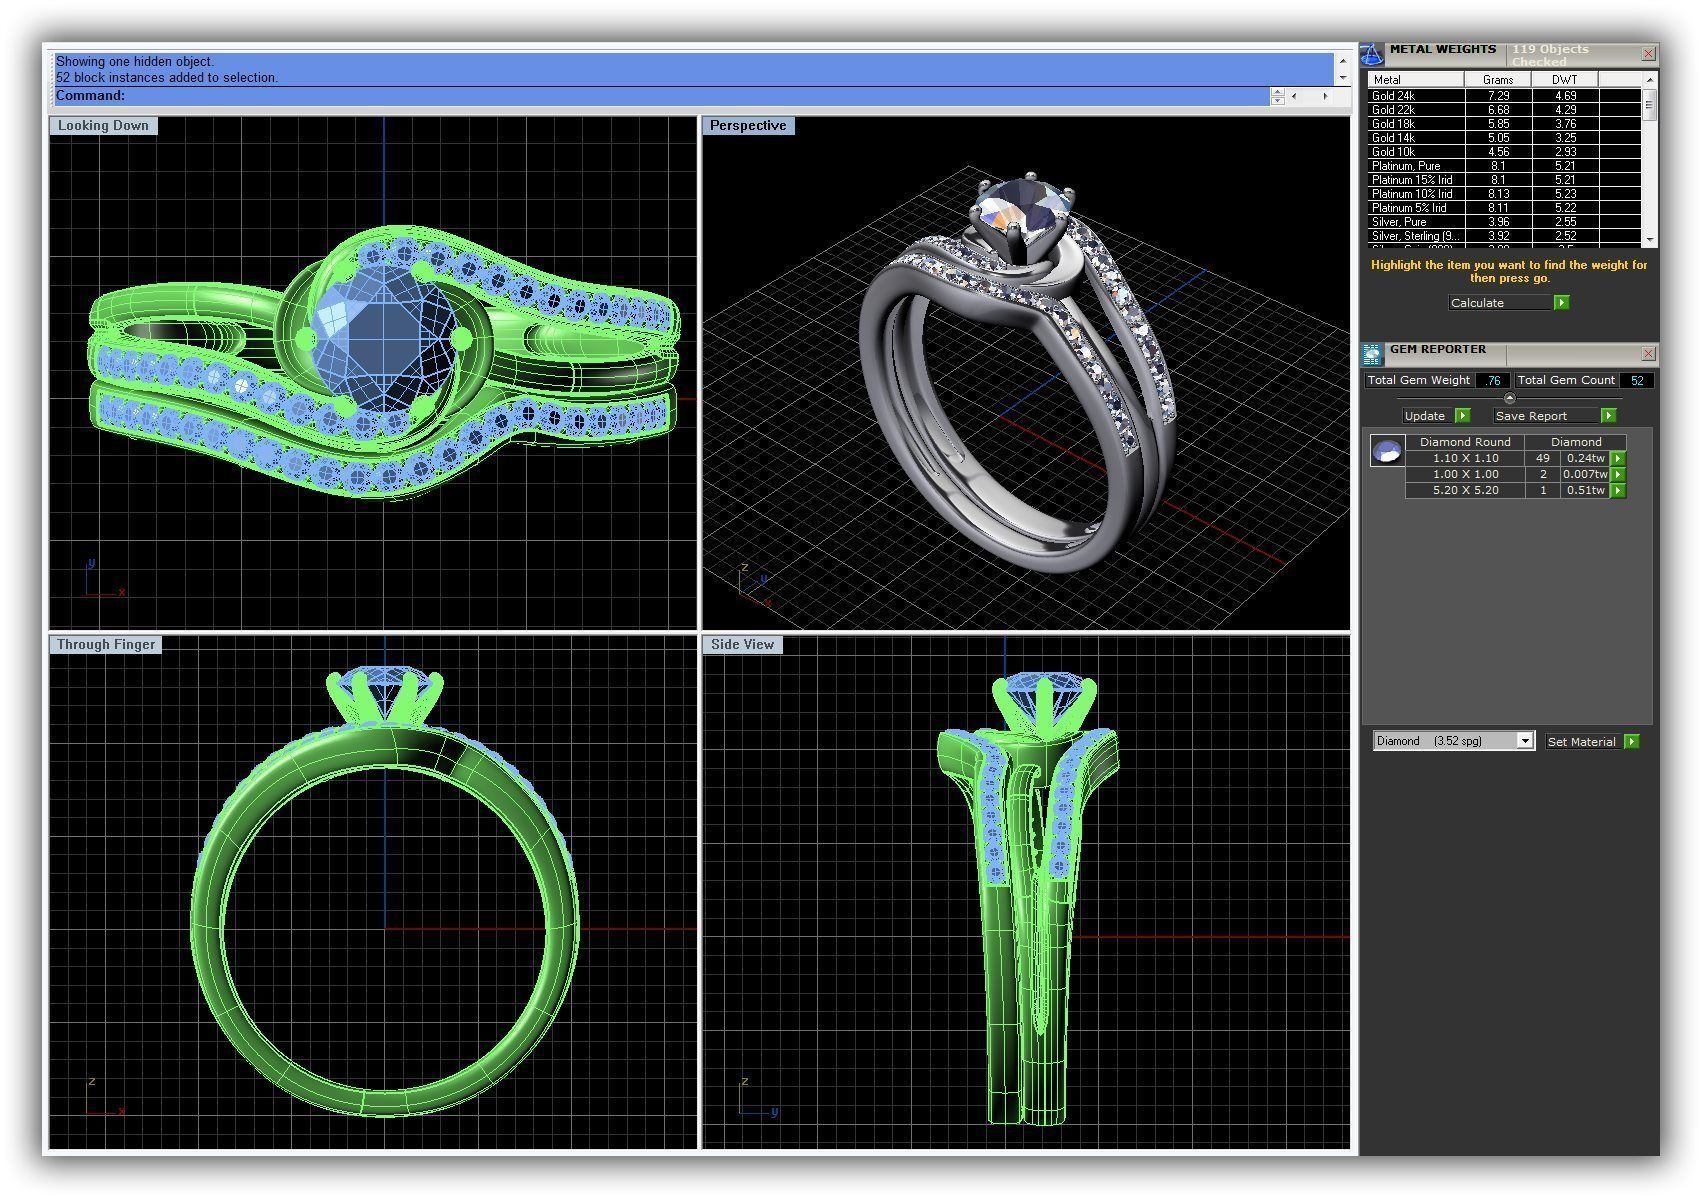Click the Update button
The image size is (1702, 1198).
[1427, 415]
